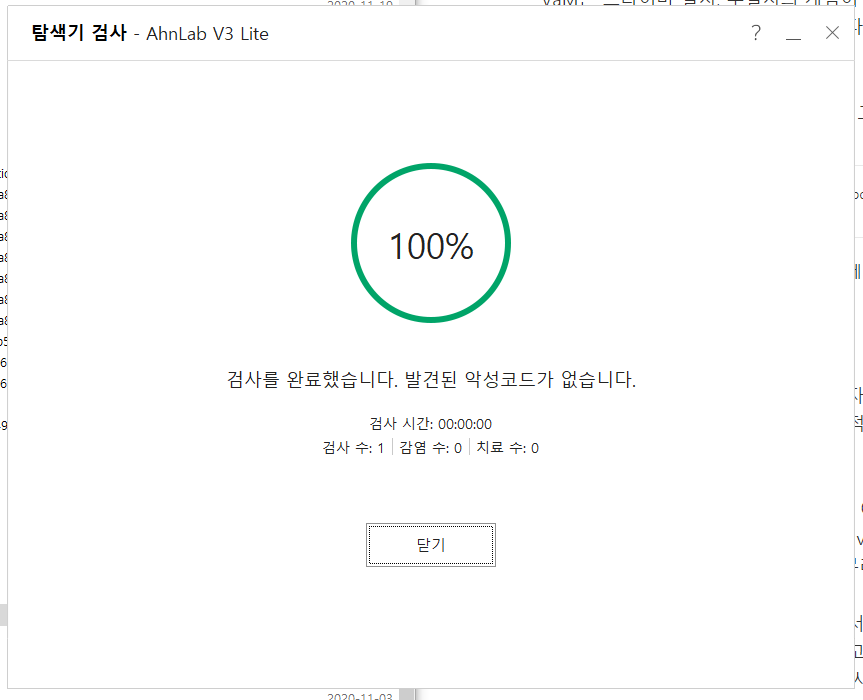The height and width of the screenshot is (700, 863).
Task: Click the 닫기 button
Action: 430,545
